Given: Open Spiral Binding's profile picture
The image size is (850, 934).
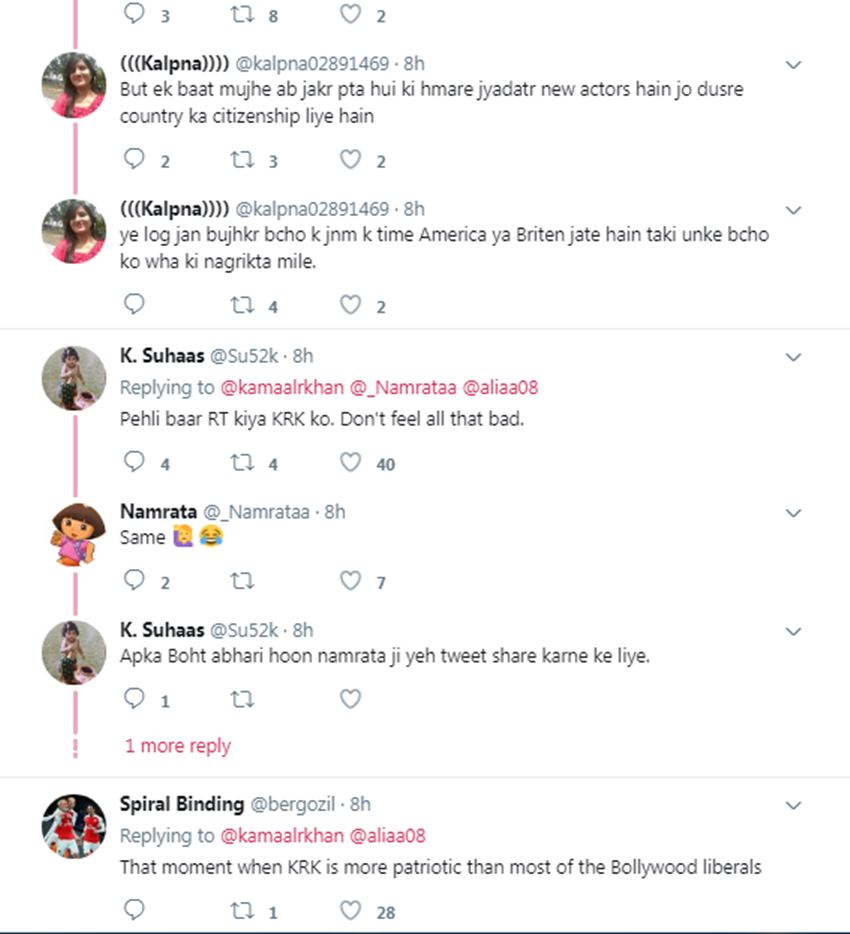Looking at the screenshot, I should pos(73,826).
